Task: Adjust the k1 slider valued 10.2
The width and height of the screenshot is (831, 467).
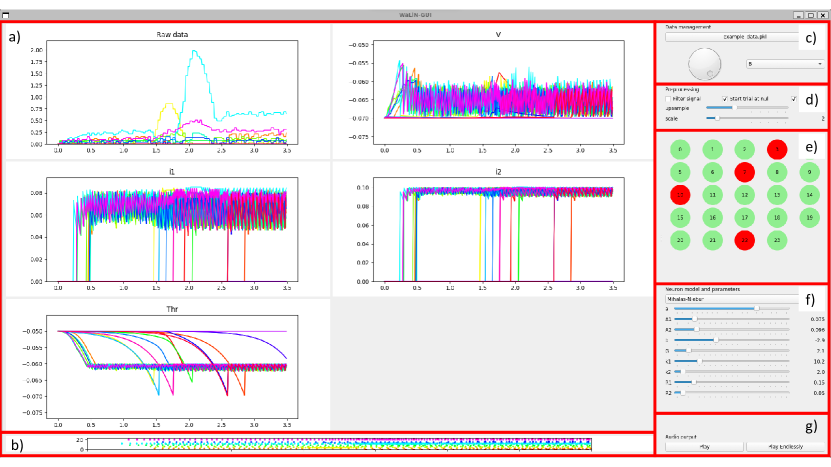Action: coord(731,361)
